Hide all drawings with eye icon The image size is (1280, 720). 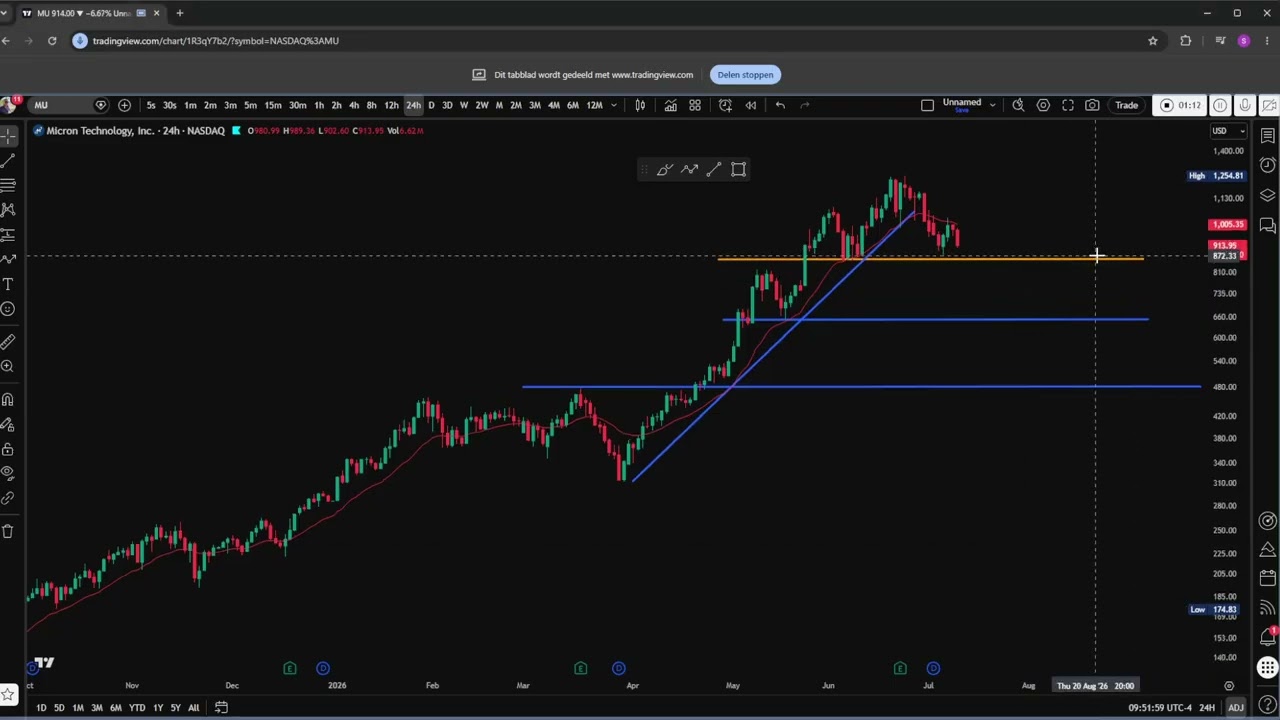click(8, 473)
